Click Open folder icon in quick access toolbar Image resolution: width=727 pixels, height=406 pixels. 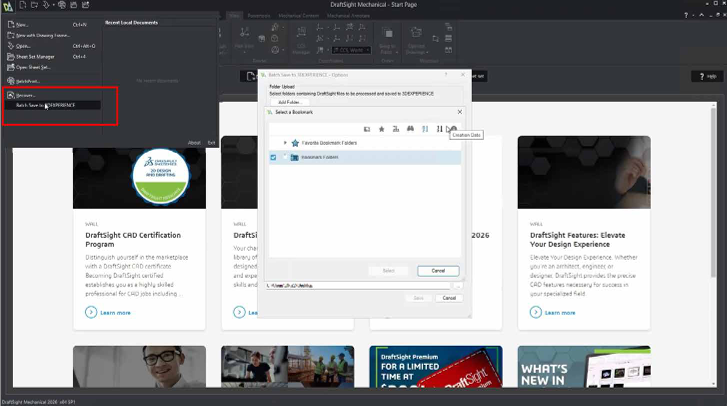(34, 5)
